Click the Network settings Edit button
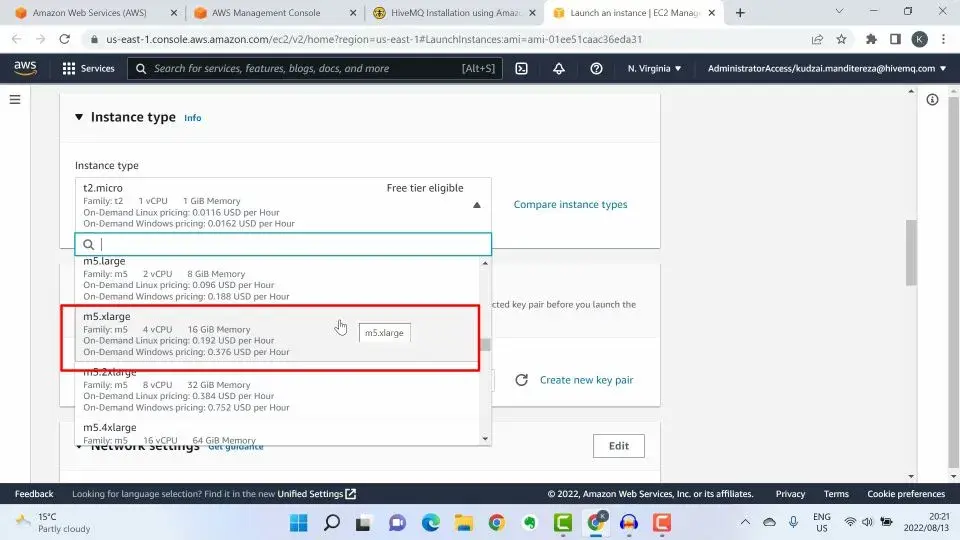 618,446
